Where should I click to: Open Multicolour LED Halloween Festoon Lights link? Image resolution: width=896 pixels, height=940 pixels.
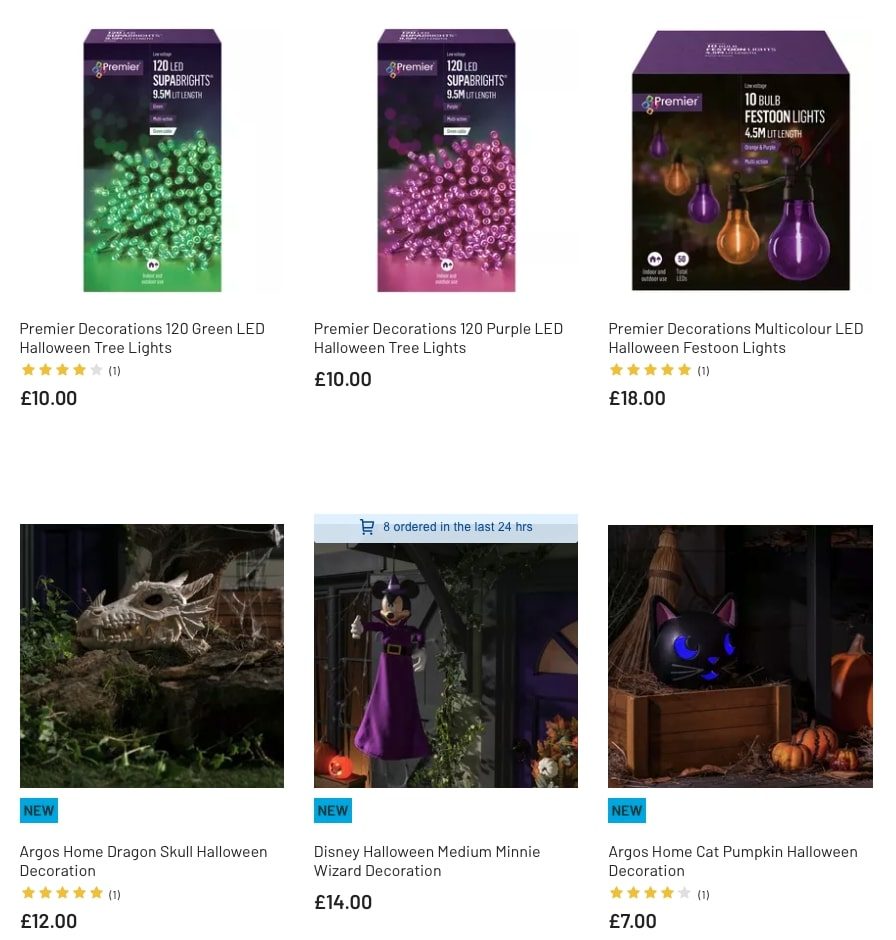(x=736, y=337)
